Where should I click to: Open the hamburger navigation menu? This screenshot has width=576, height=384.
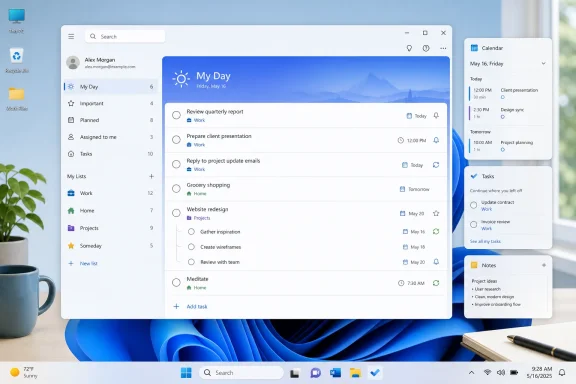[71, 36]
